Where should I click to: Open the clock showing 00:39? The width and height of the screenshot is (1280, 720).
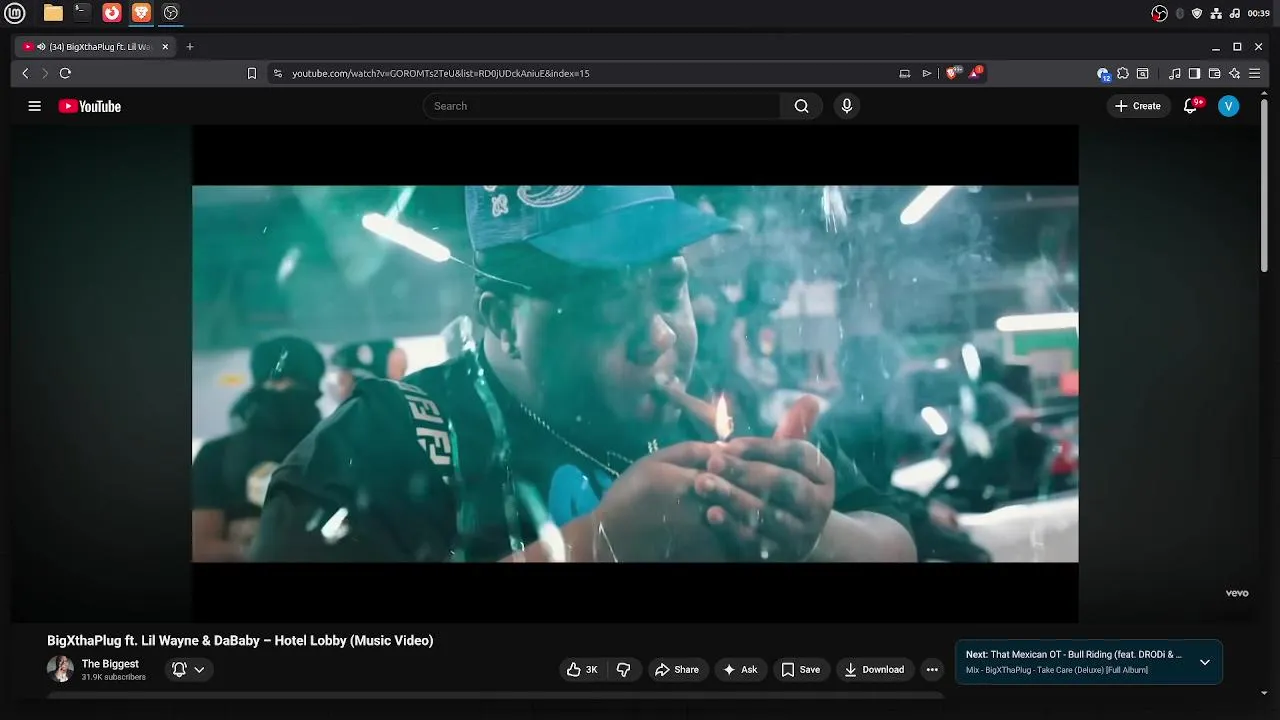point(1259,13)
